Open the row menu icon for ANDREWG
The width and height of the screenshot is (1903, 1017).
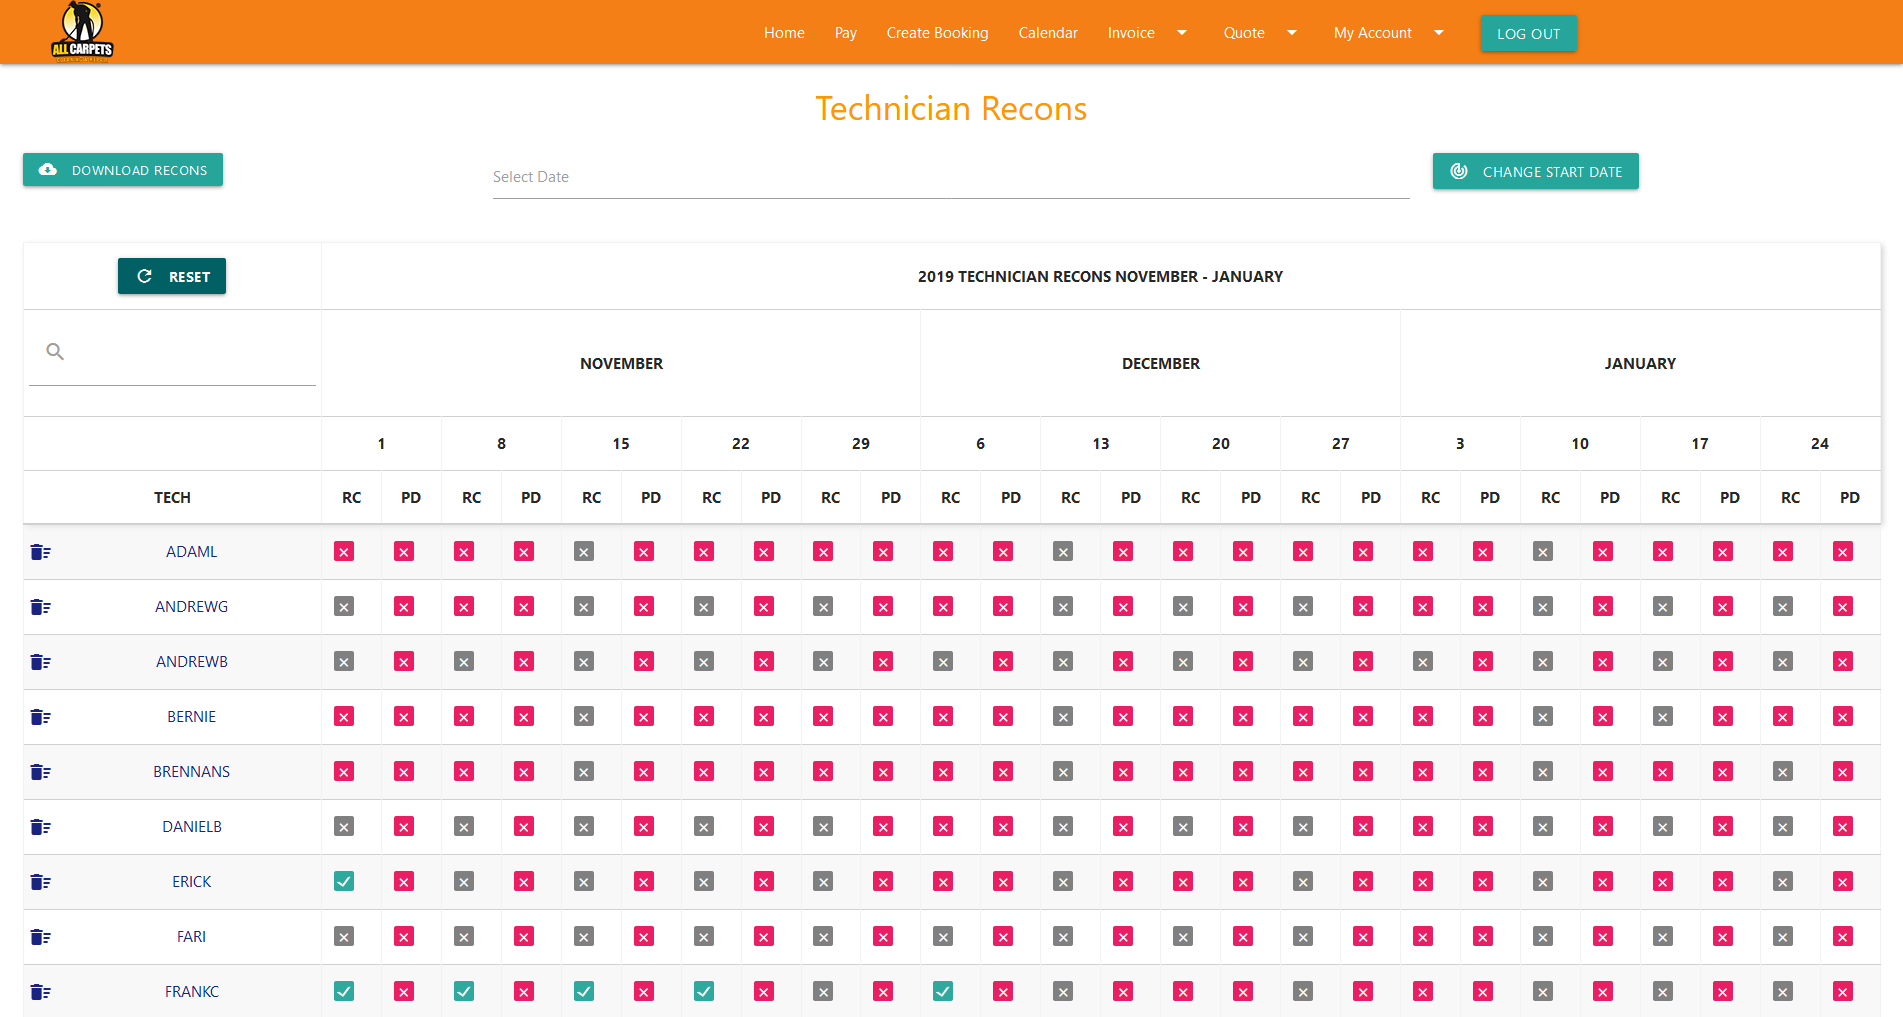[40, 607]
